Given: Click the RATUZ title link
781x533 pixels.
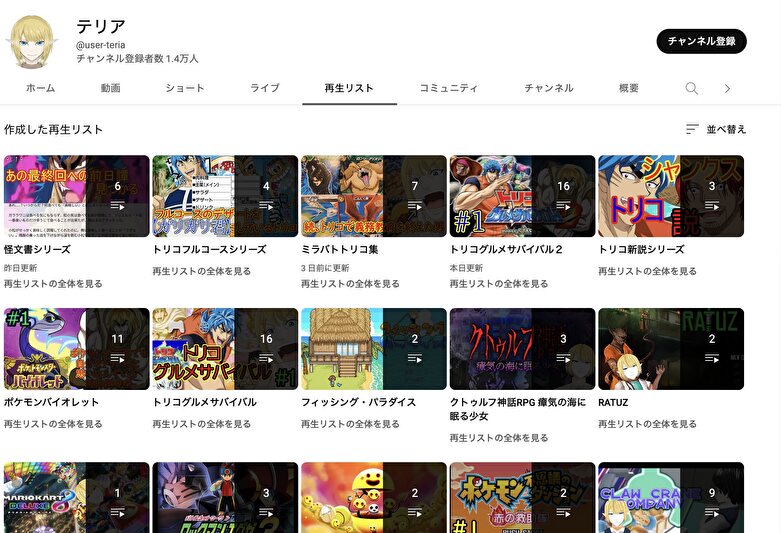Looking at the screenshot, I should click(613, 402).
